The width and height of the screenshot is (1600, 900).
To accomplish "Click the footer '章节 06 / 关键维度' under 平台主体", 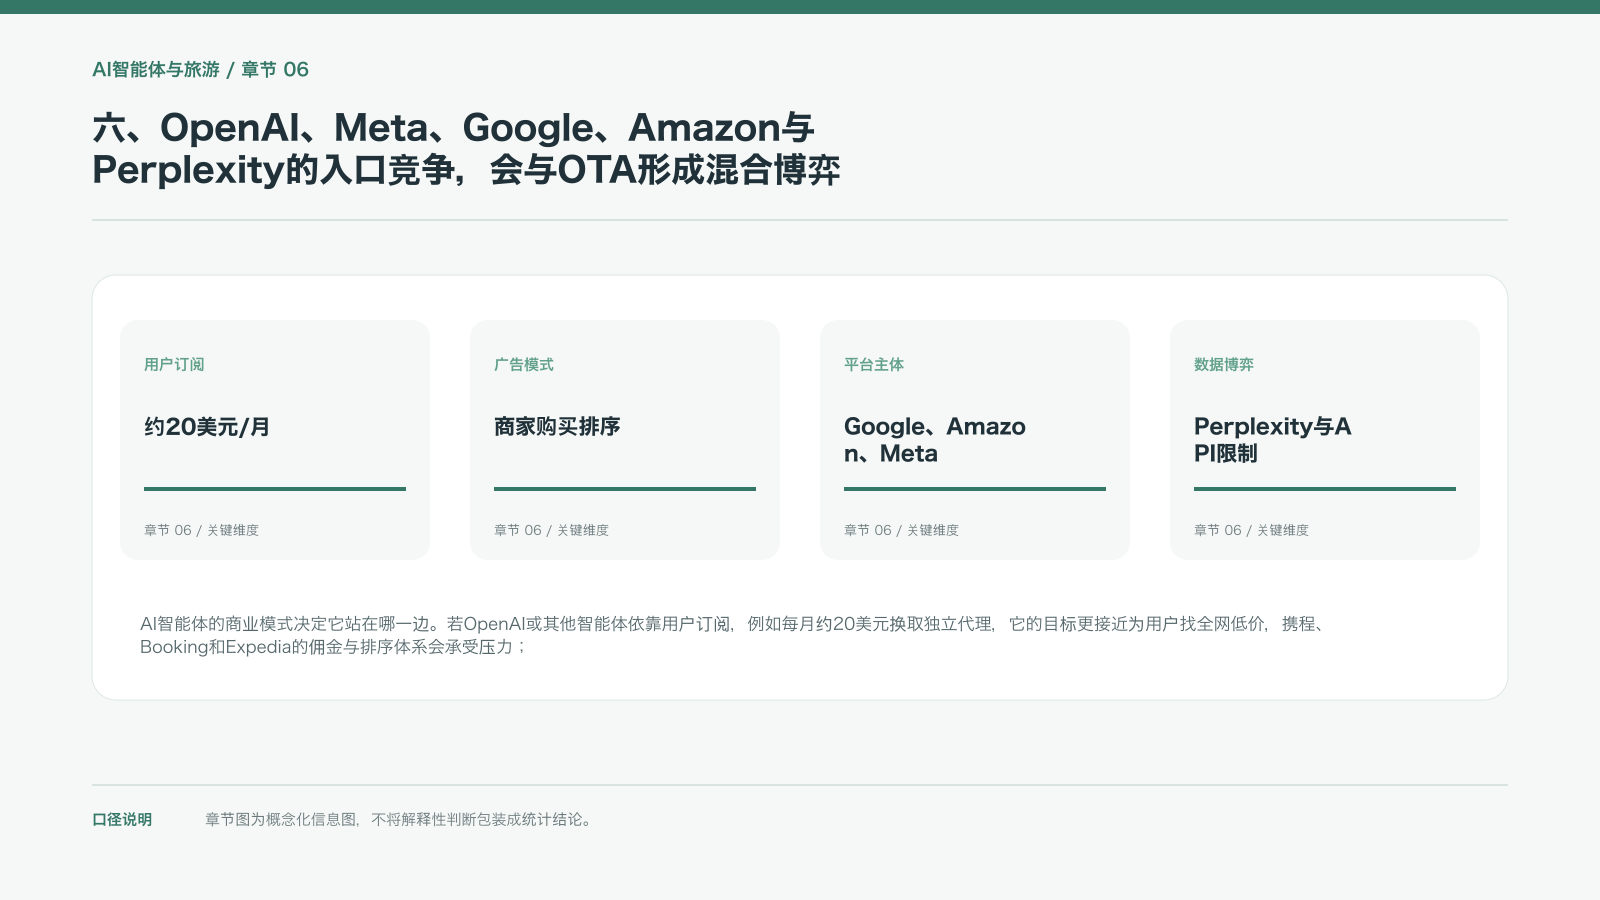I will tap(901, 530).
